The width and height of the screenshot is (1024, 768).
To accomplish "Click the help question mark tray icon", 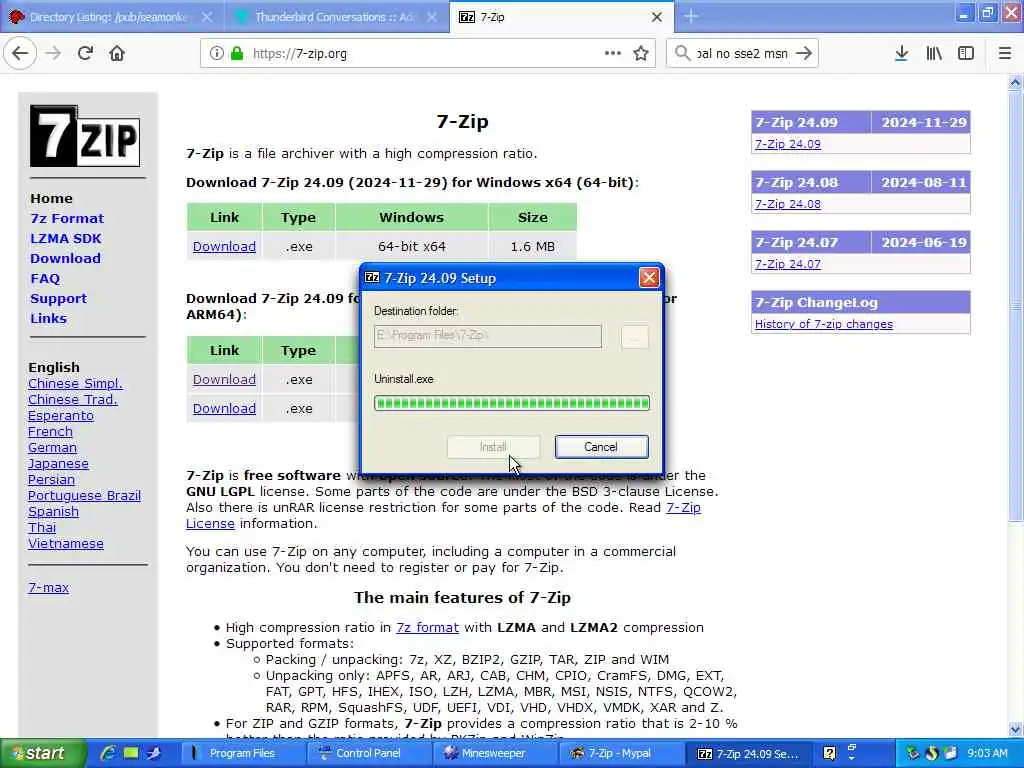I will [x=829, y=754].
